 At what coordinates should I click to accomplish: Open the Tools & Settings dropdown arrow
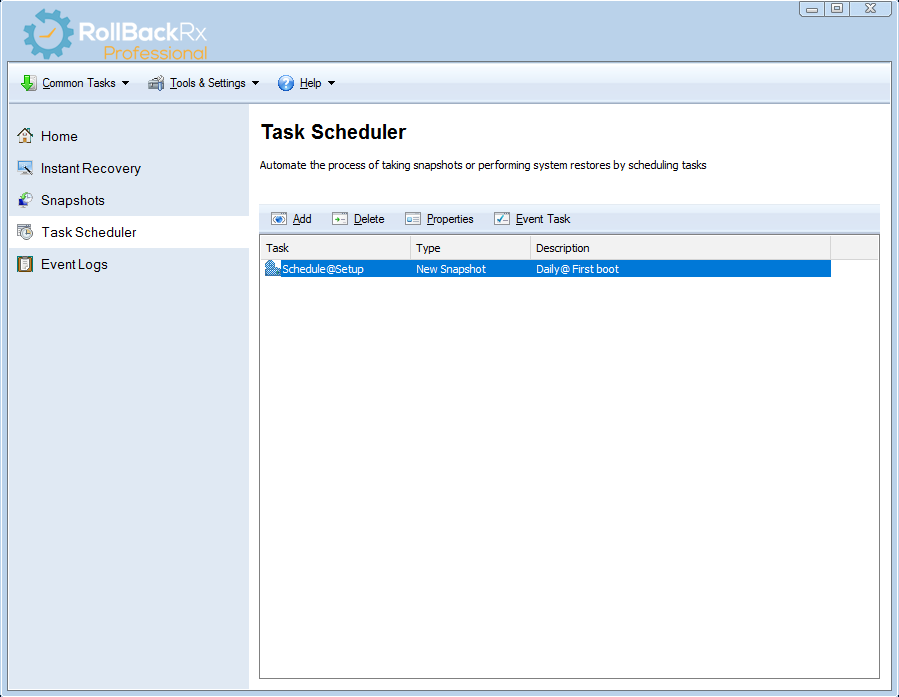[x=256, y=83]
